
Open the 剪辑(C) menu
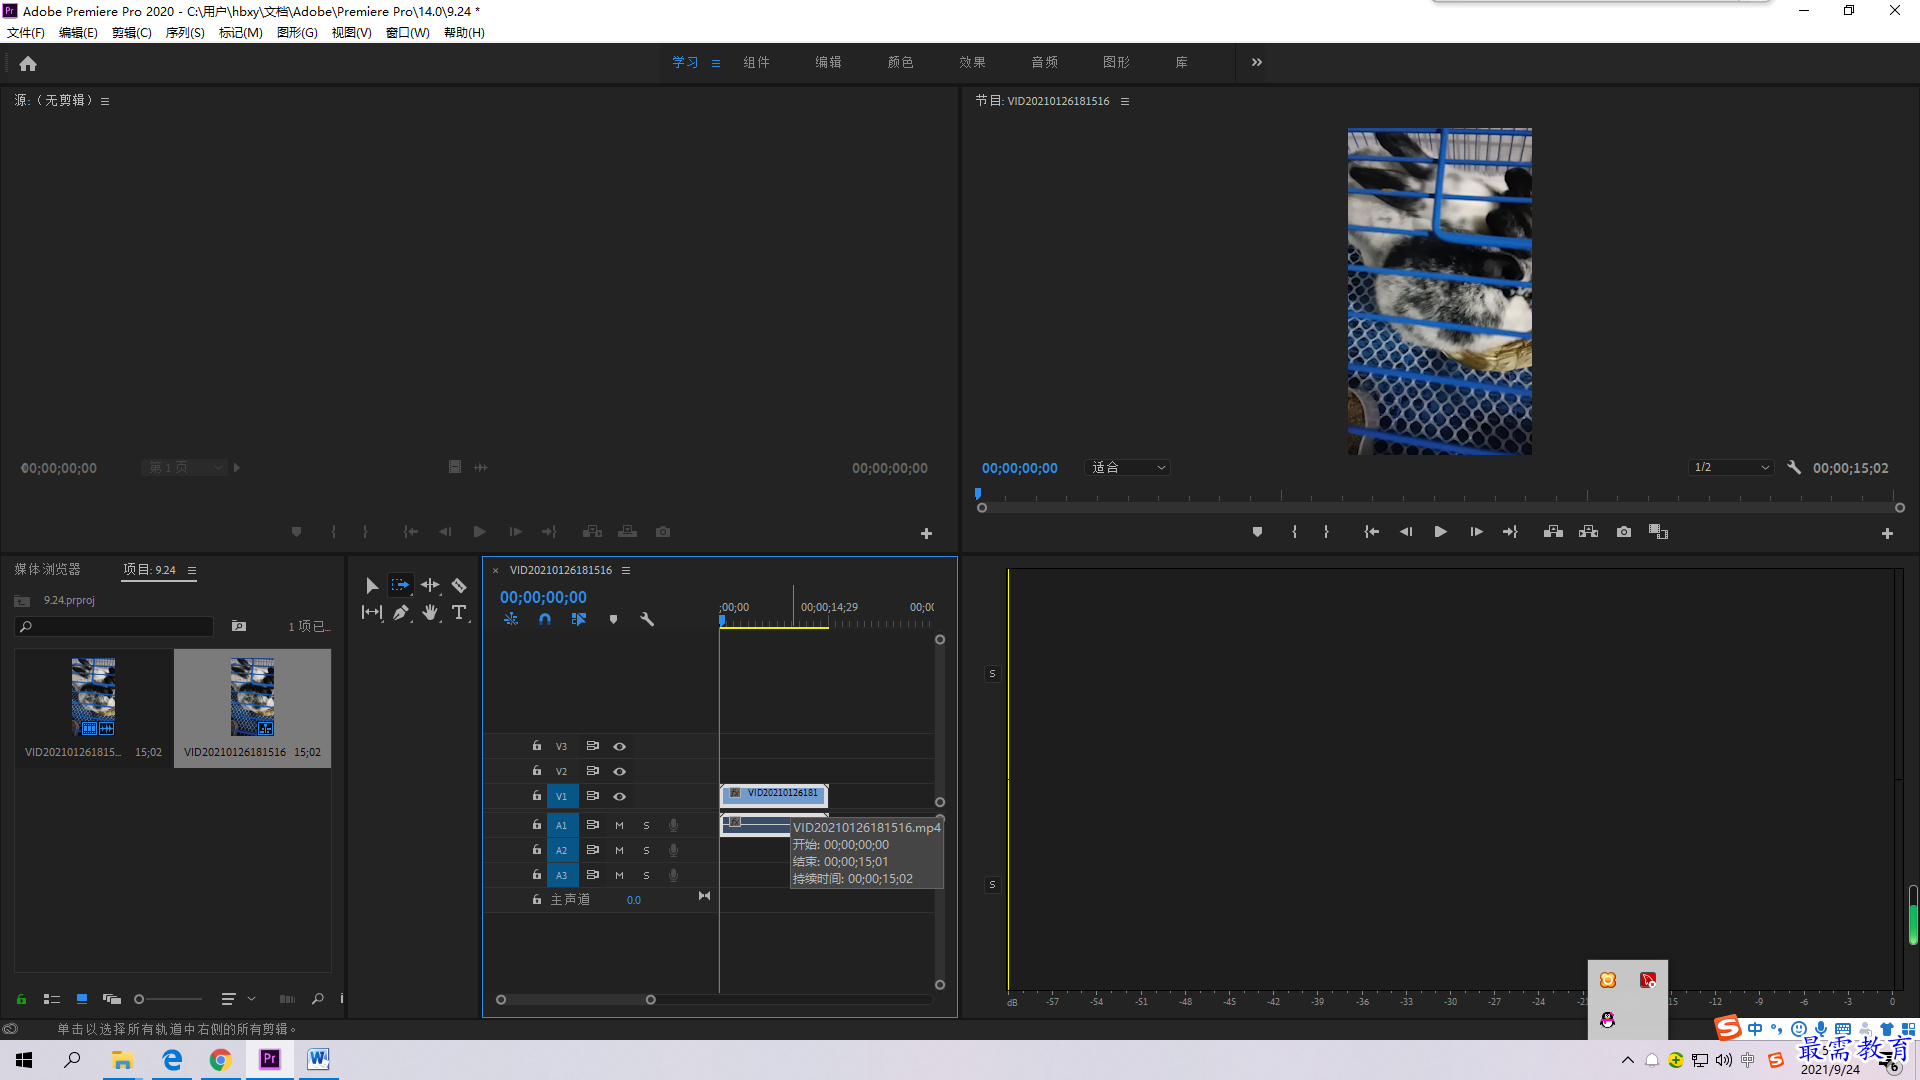tap(132, 32)
